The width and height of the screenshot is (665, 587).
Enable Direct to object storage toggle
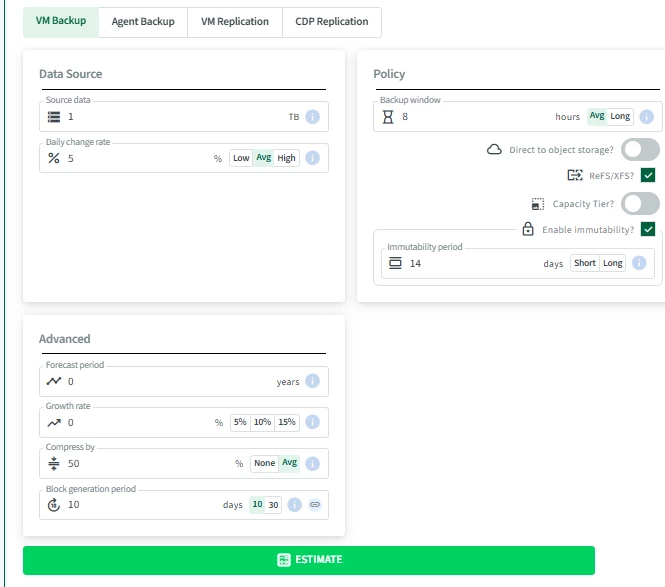coord(640,149)
